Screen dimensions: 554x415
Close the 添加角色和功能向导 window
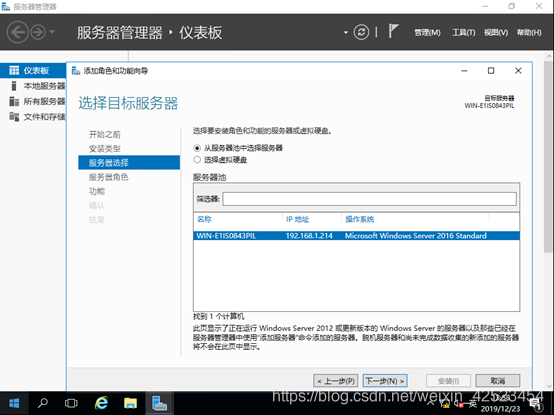518,71
